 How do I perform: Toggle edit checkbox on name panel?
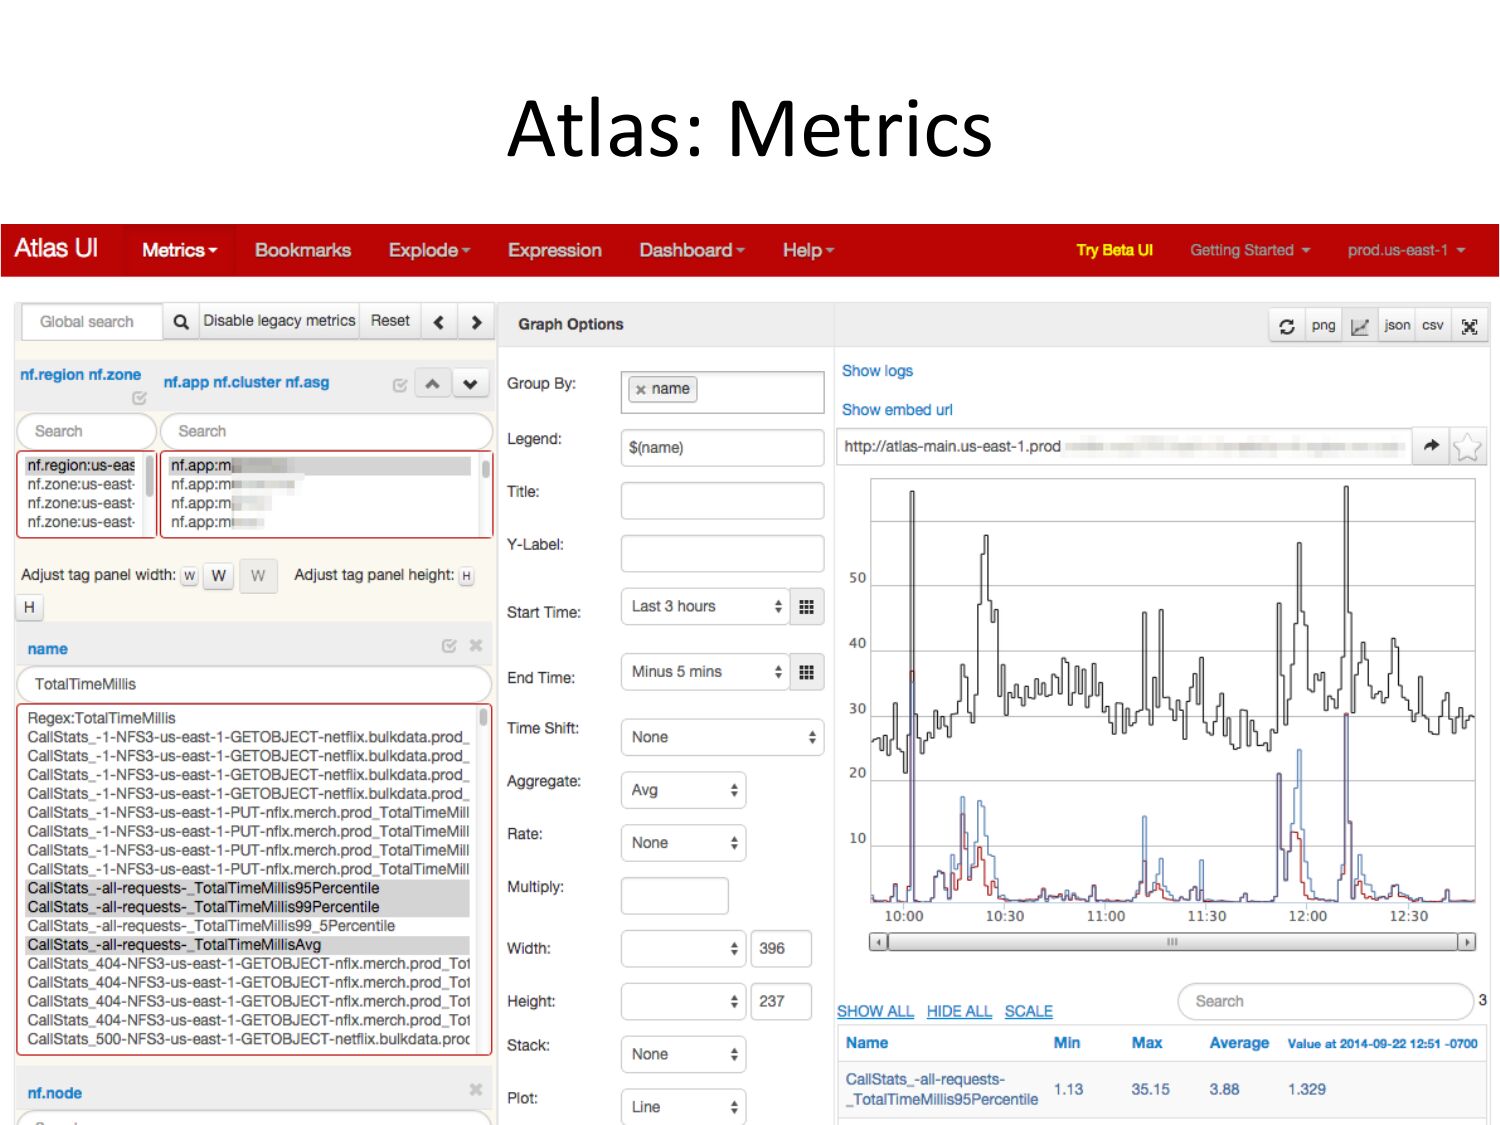(x=449, y=646)
